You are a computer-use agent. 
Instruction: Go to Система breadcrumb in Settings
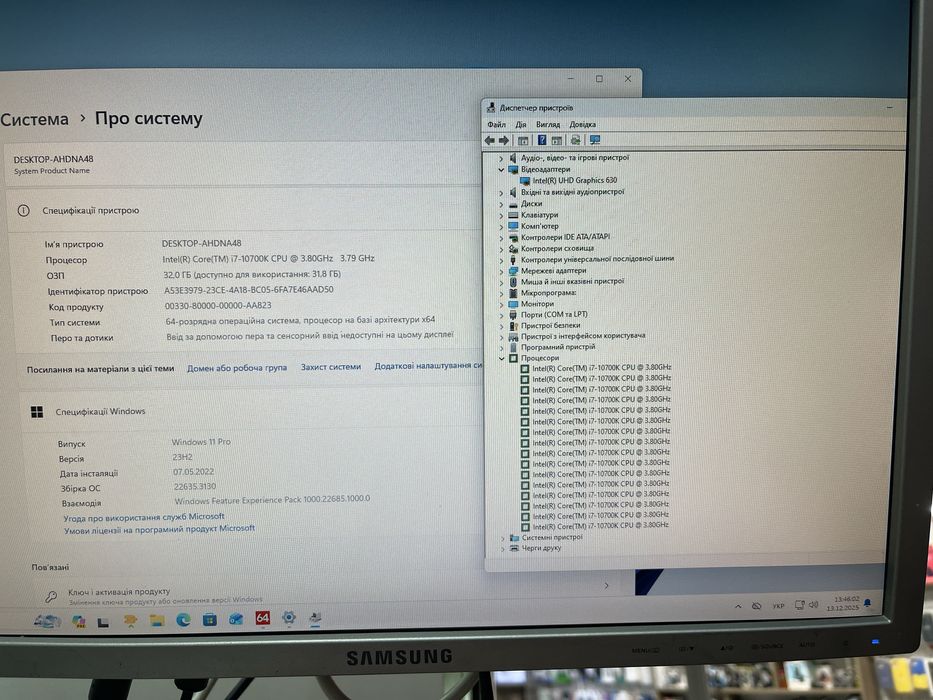tap(35, 119)
